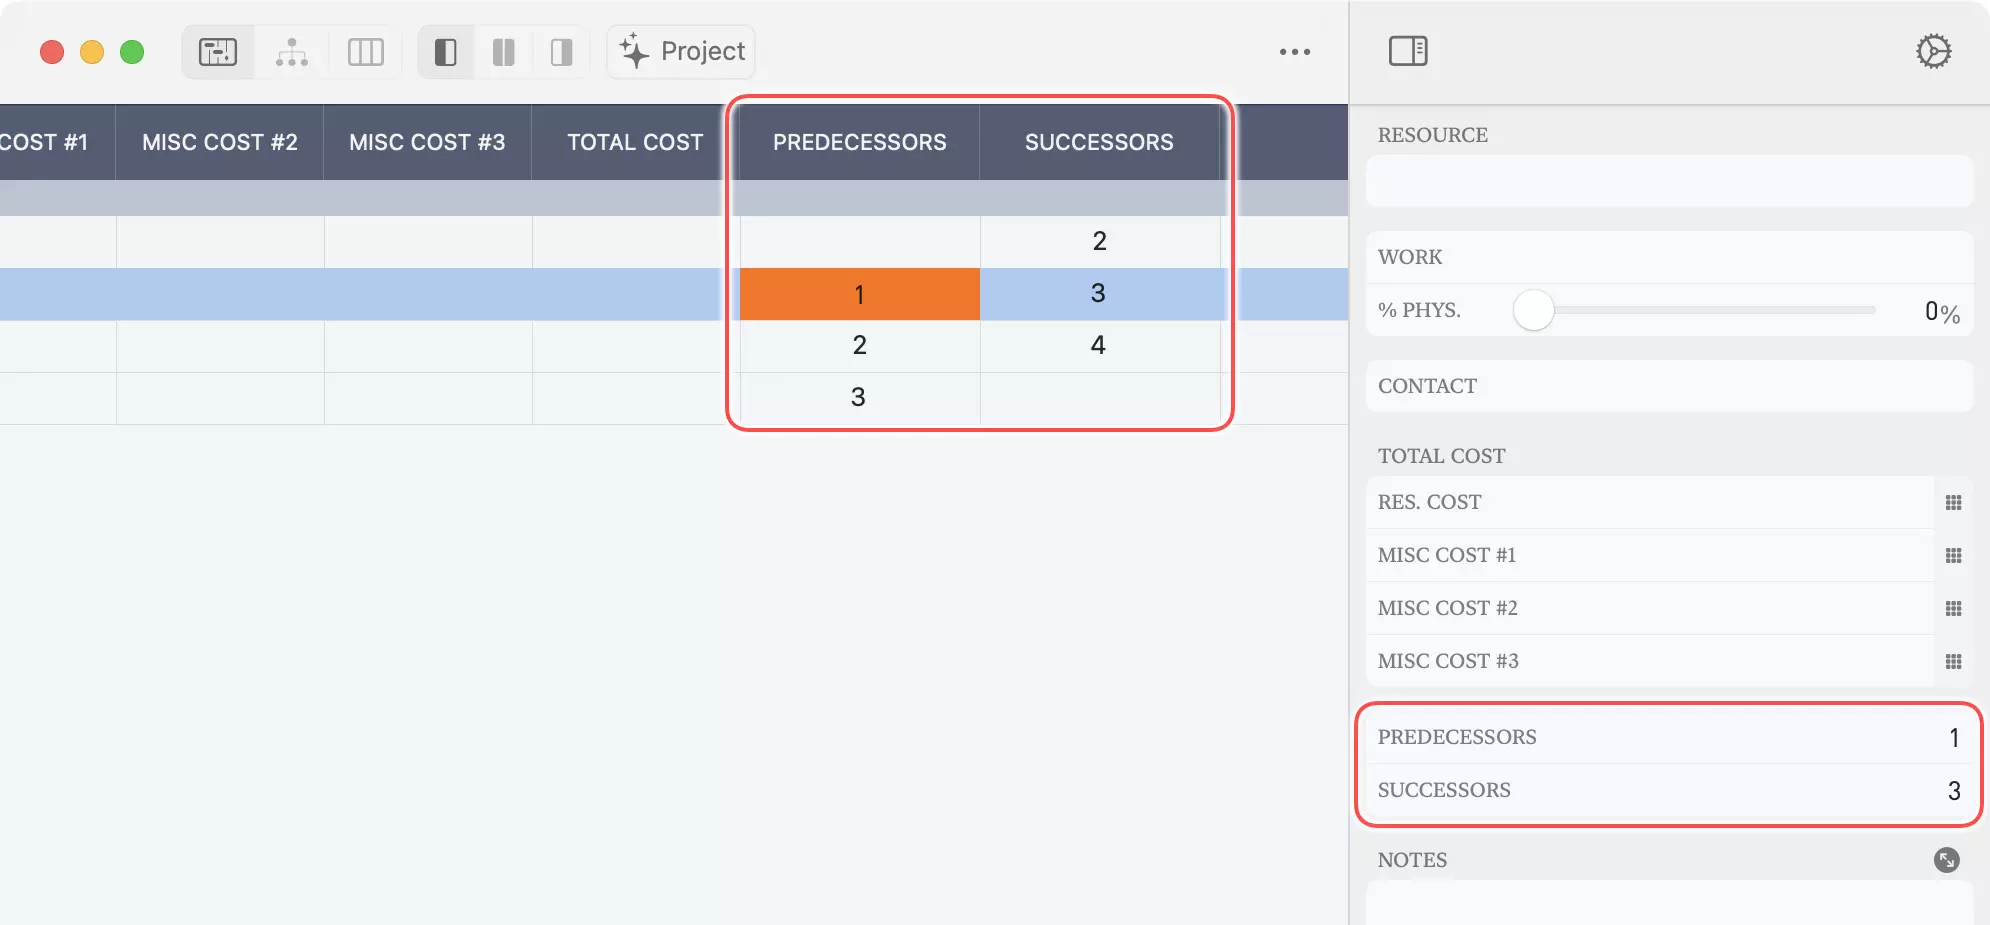Click the SUCCESSORS column header
Screen dimensions: 1990x925
pyautogui.click(x=1097, y=142)
